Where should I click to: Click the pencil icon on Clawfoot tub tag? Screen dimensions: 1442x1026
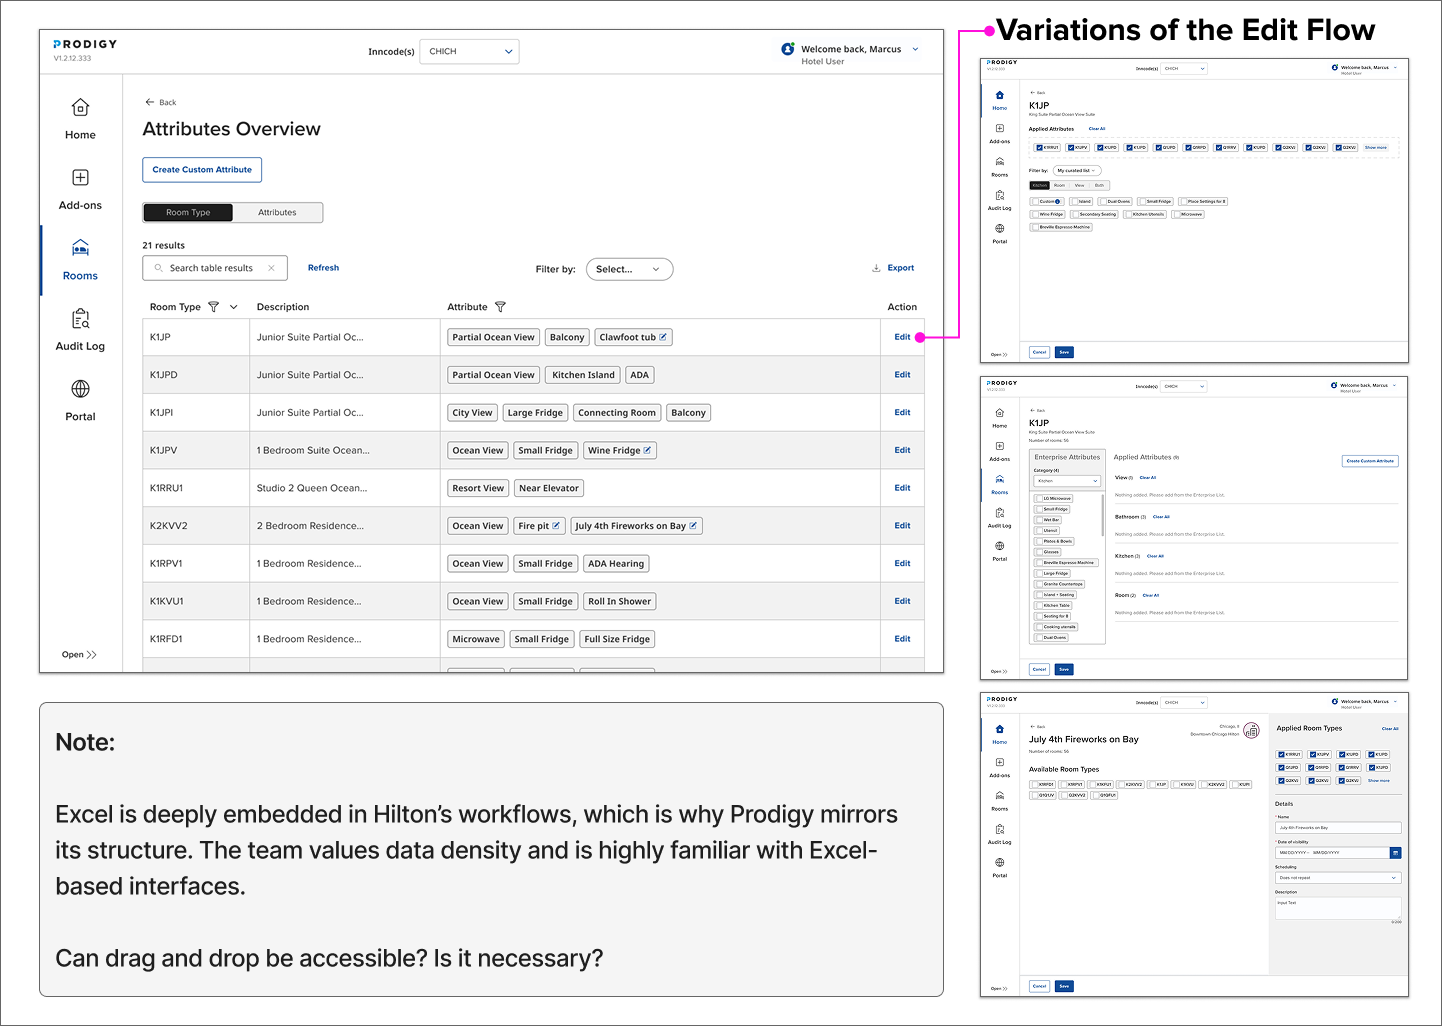663,337
